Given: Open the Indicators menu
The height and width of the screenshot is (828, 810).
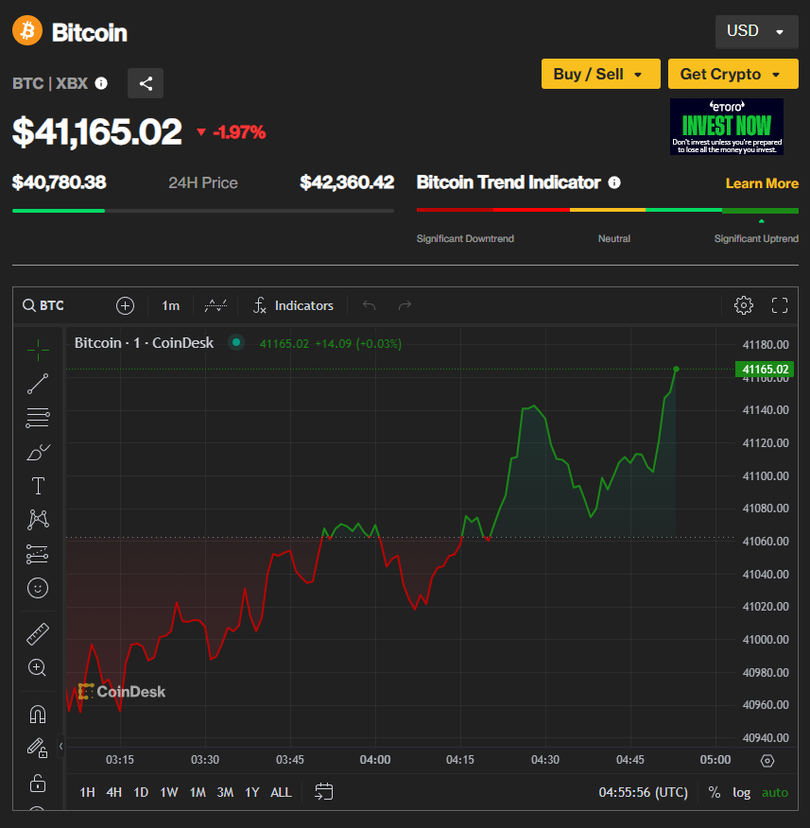Looking at the screenshot, I should tap(293, 305).
